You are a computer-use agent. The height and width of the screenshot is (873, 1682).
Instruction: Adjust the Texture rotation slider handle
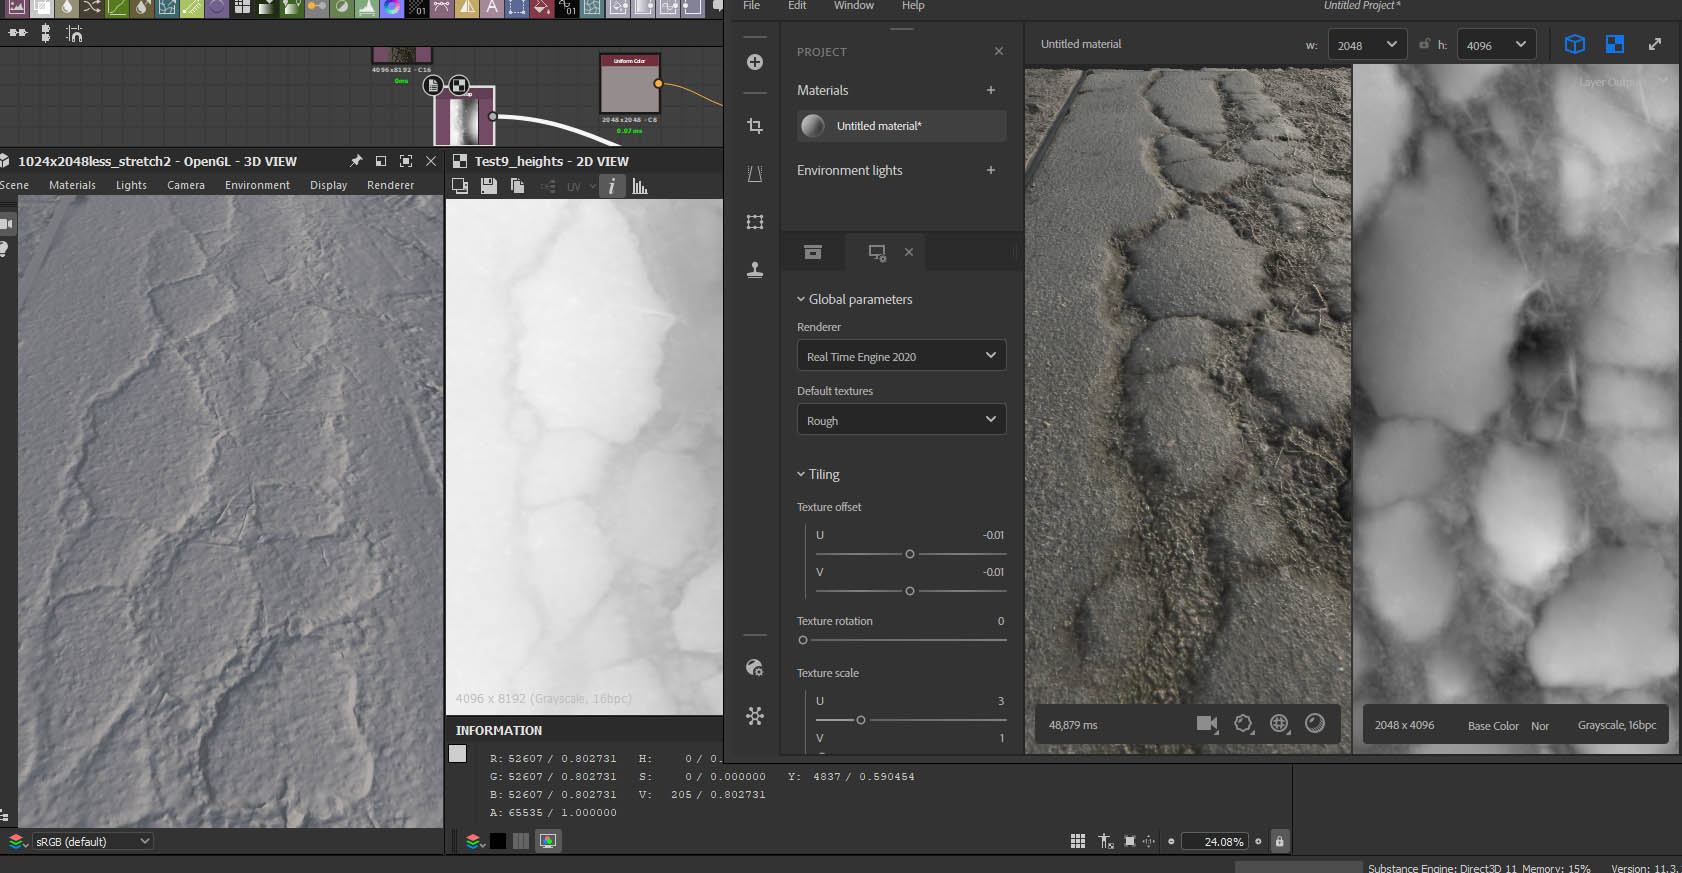(x=803, y=640)
